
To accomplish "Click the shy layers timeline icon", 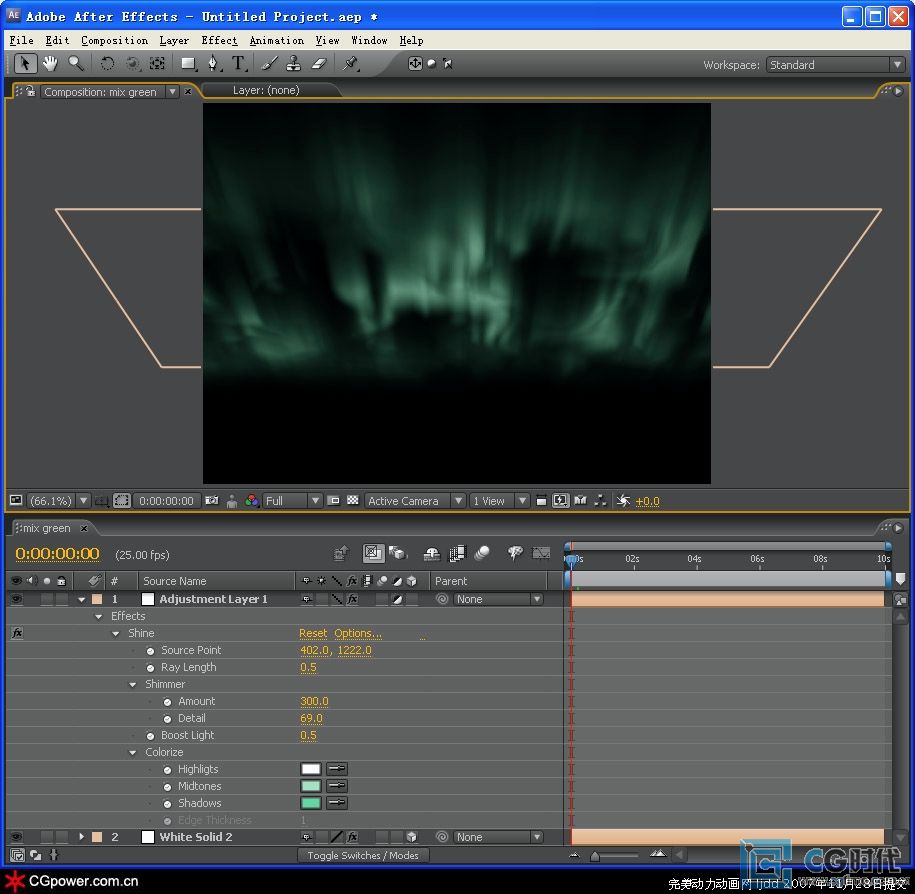I will [x=431, y=553].
